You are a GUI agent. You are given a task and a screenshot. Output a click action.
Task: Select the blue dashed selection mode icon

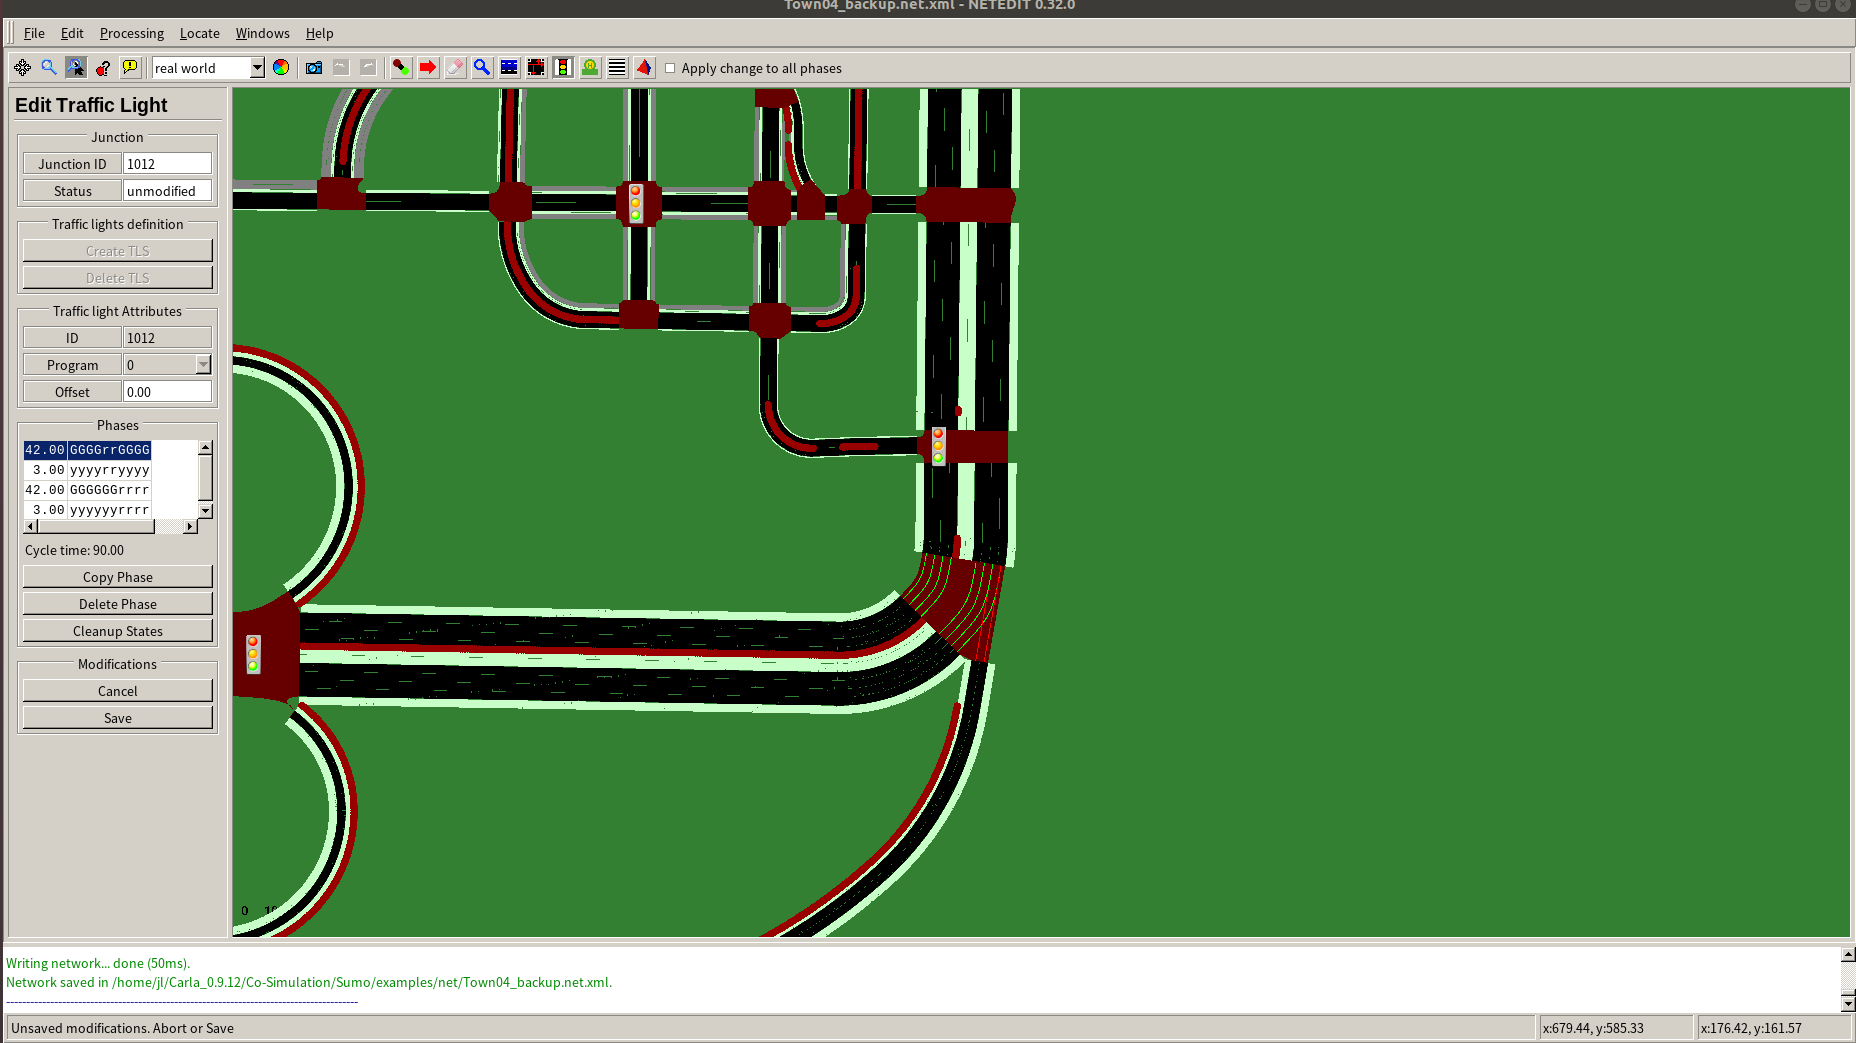509,68
